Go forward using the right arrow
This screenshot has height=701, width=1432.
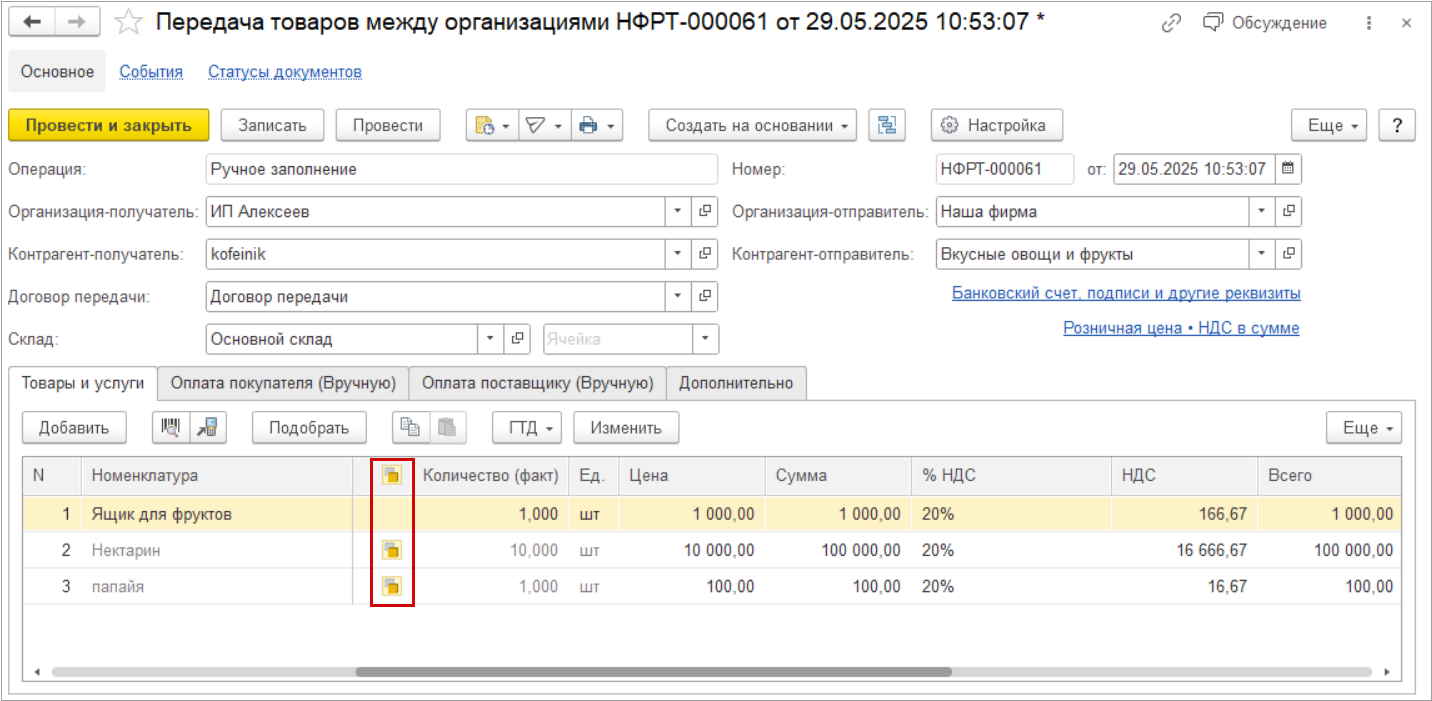pyautogui.click(x=76, y=21)
